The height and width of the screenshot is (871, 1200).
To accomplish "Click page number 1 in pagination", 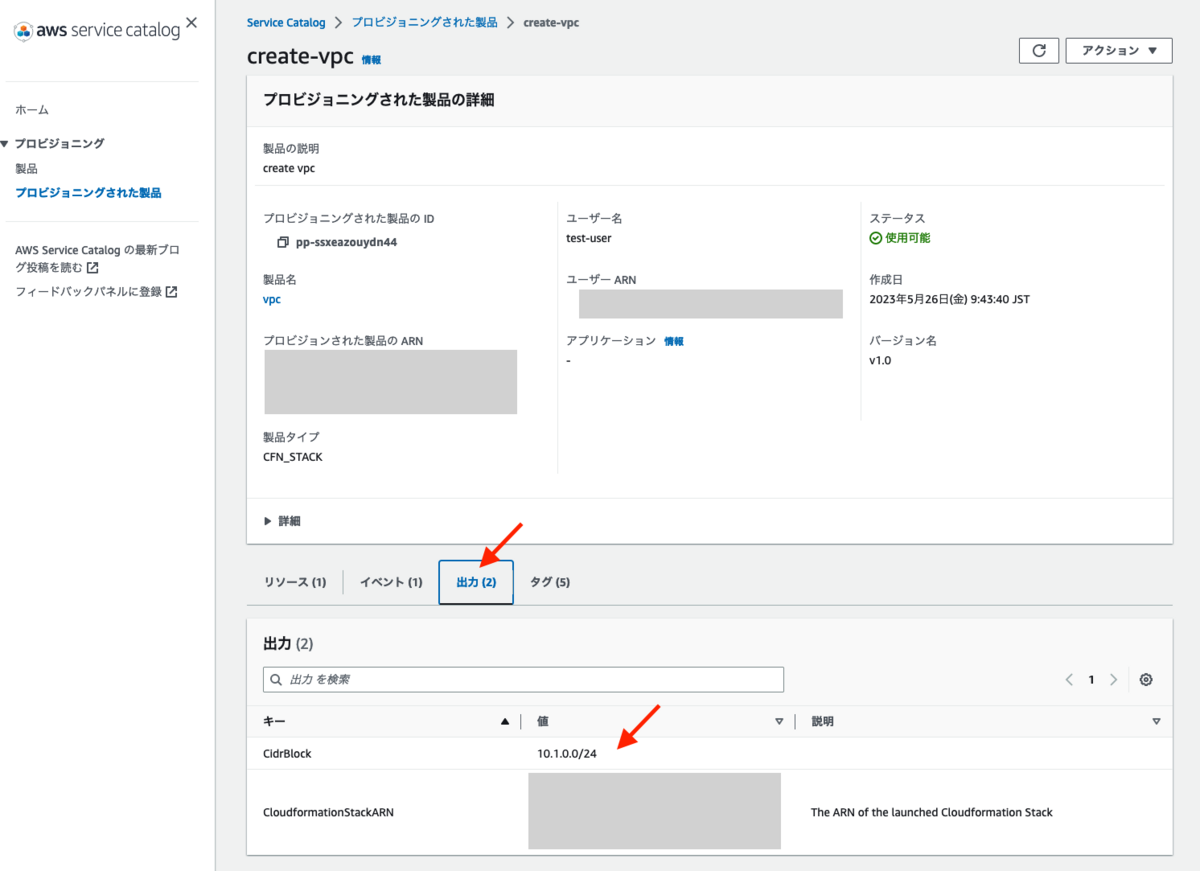I will tap(1091, 680).
